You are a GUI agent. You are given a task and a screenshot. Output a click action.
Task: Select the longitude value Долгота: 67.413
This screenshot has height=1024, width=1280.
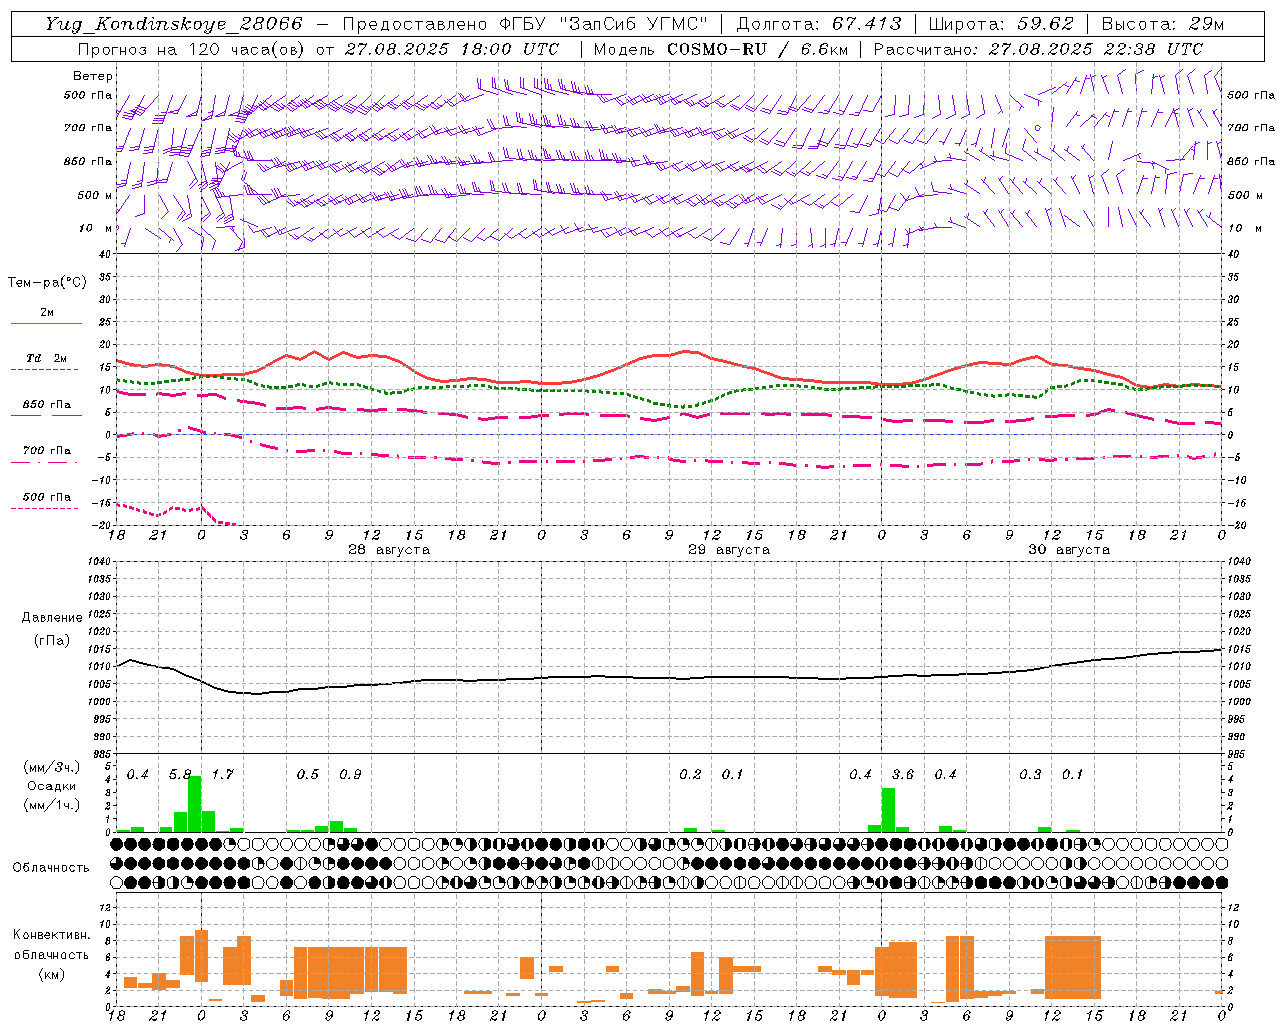pos(819,24)
